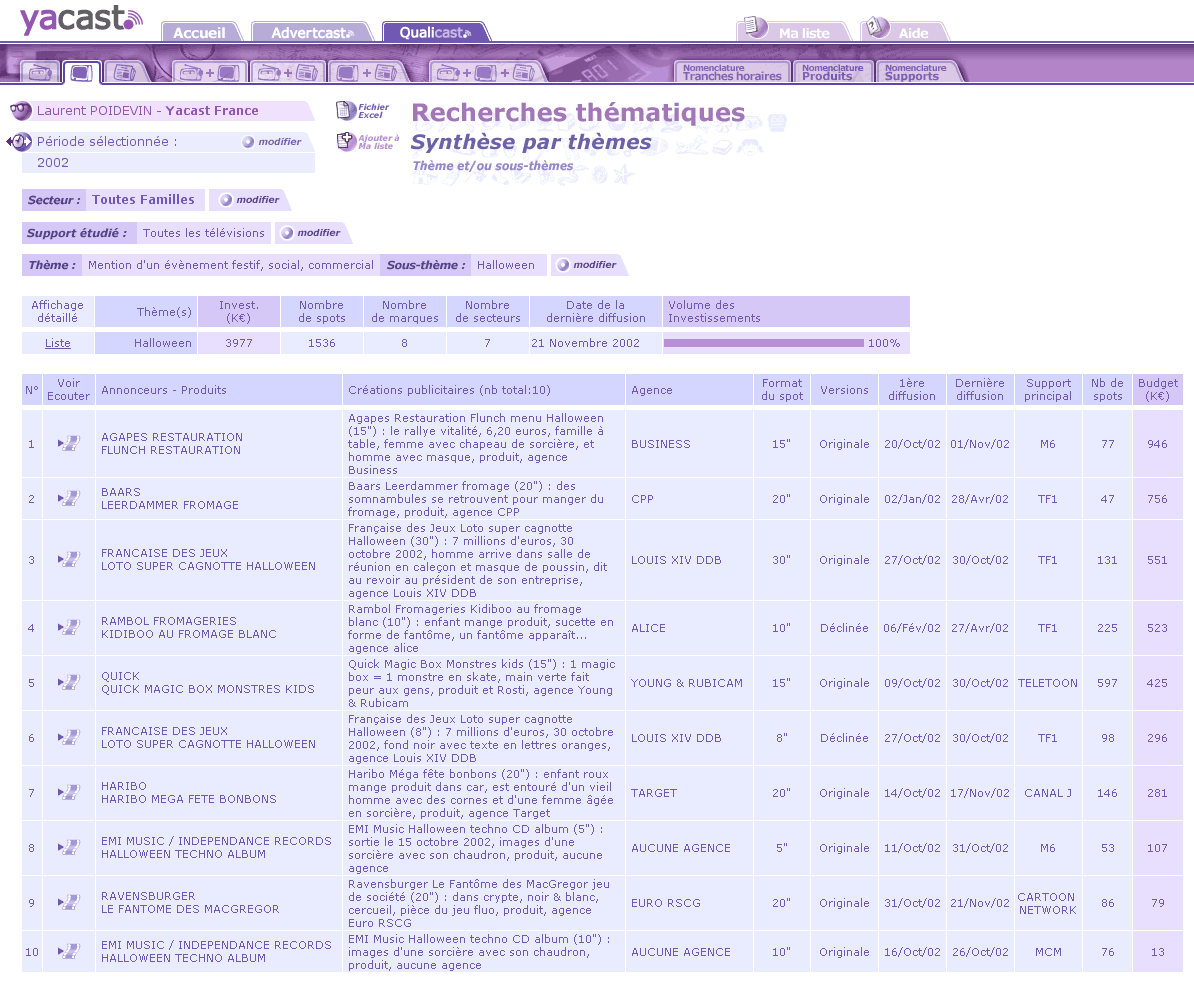
Task: Select AGAPES RESTAURATION advertiser text
Action: pyautogui.click(x=172, y=437)
